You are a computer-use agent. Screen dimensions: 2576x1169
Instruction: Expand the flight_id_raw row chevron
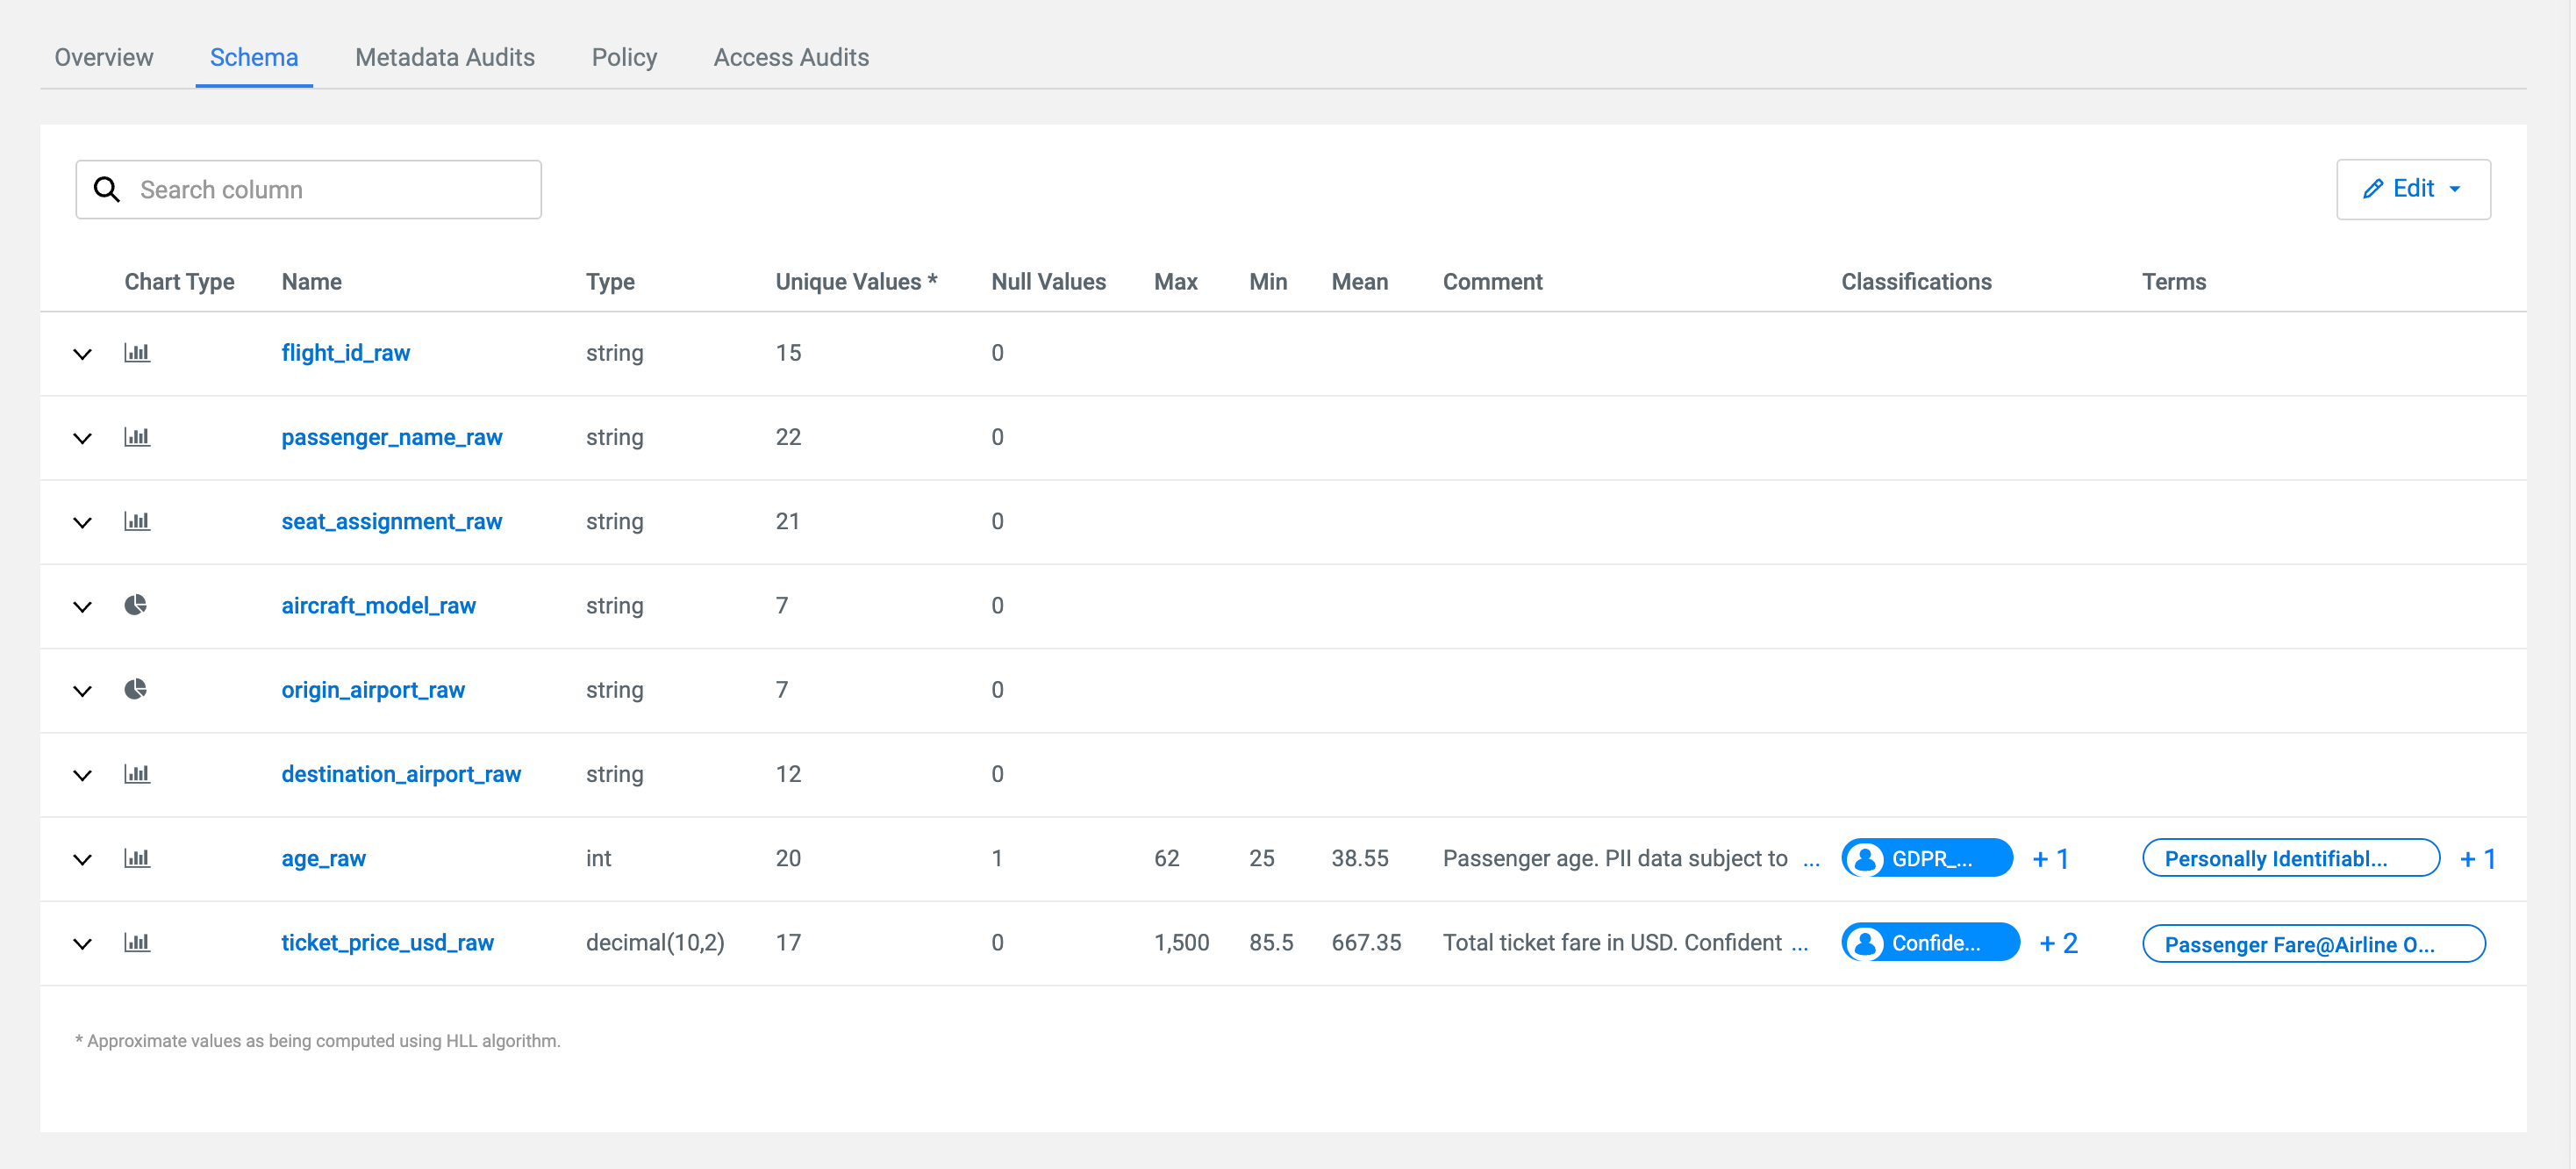[x=83, y=354]
